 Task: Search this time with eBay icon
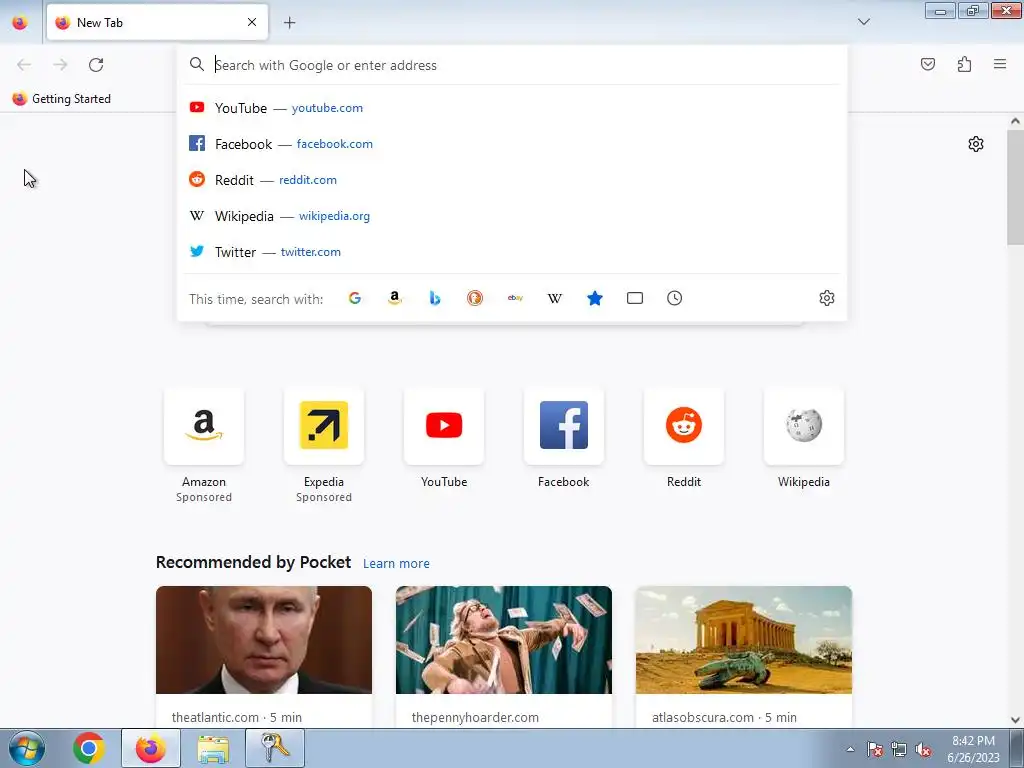[x=515, y=298]
